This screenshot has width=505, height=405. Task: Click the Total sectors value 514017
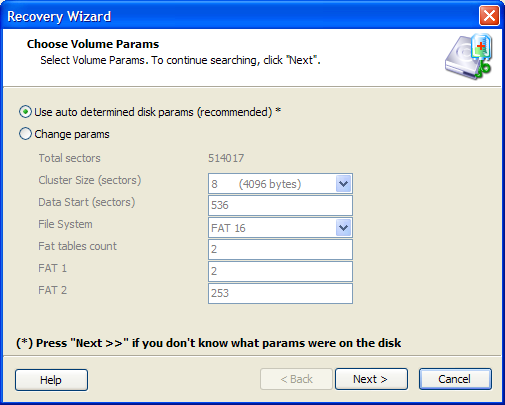[x=226, y=158]
